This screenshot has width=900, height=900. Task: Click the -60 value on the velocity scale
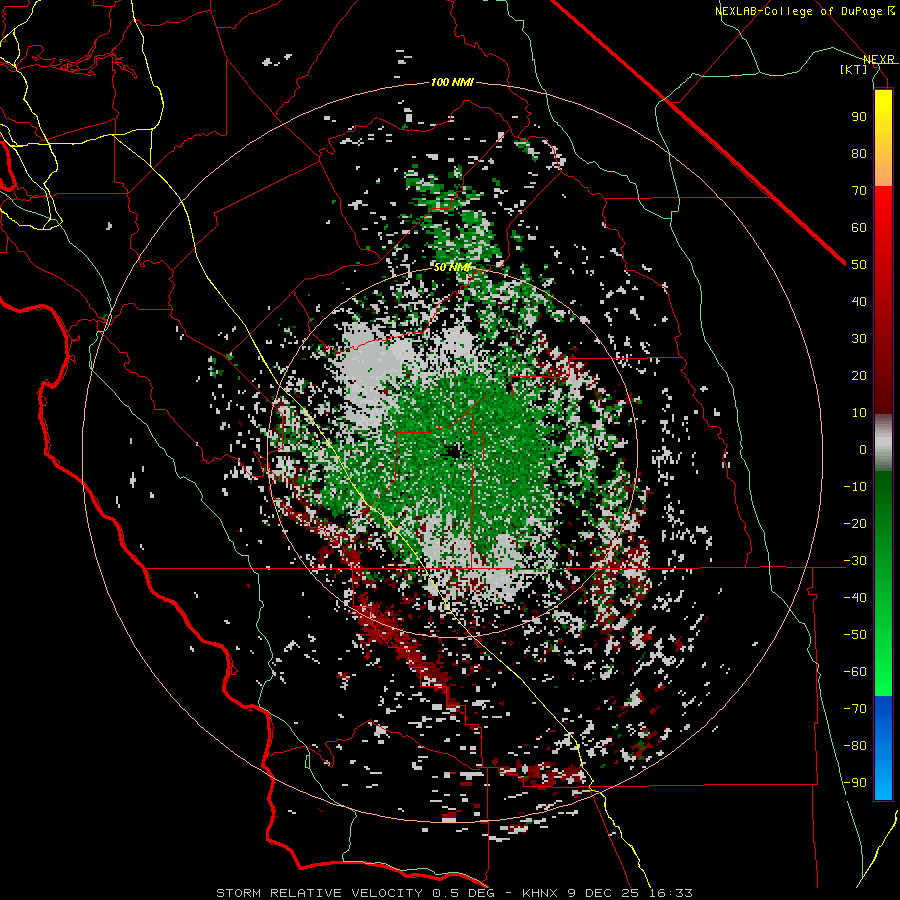(x=855, y=672)
